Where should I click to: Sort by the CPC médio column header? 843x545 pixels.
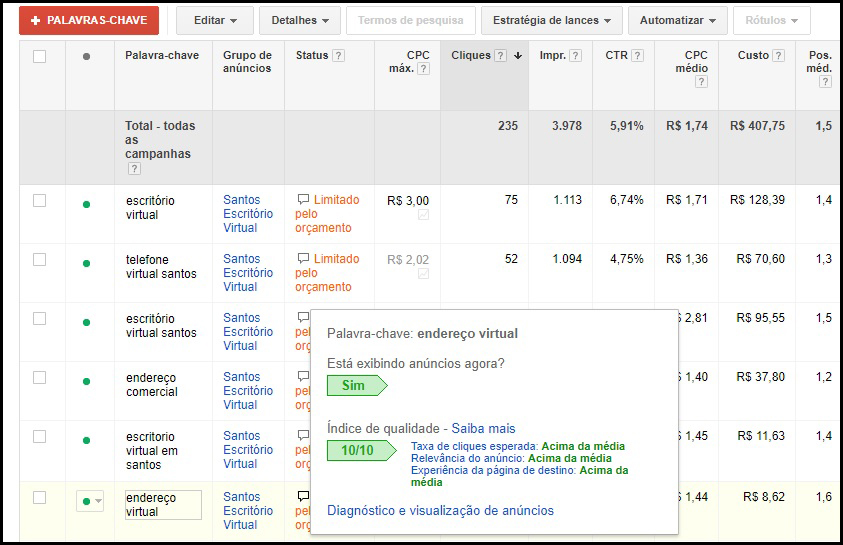(x=691, y=62)
